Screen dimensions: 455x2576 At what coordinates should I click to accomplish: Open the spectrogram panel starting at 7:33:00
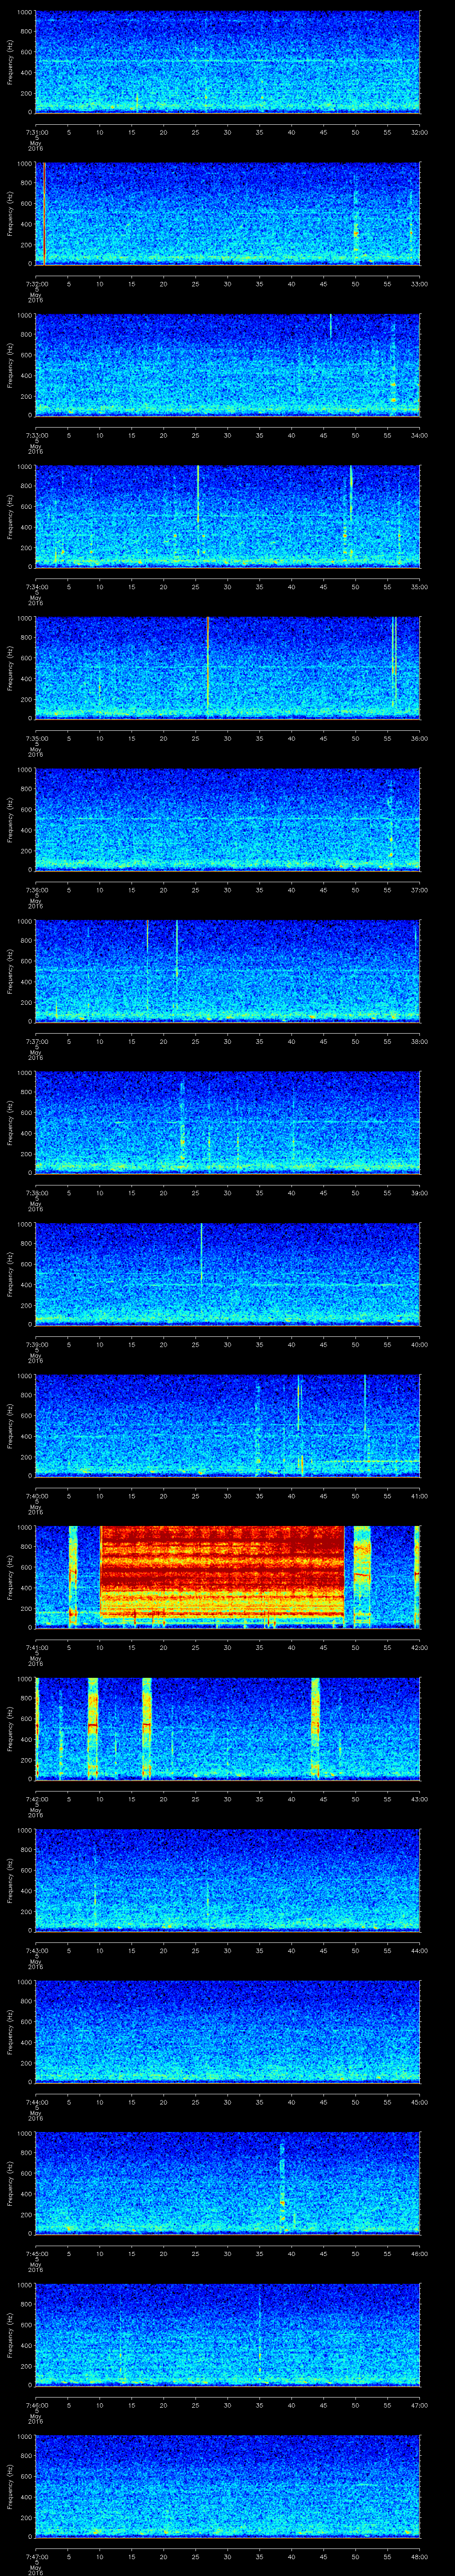(228, 365)
